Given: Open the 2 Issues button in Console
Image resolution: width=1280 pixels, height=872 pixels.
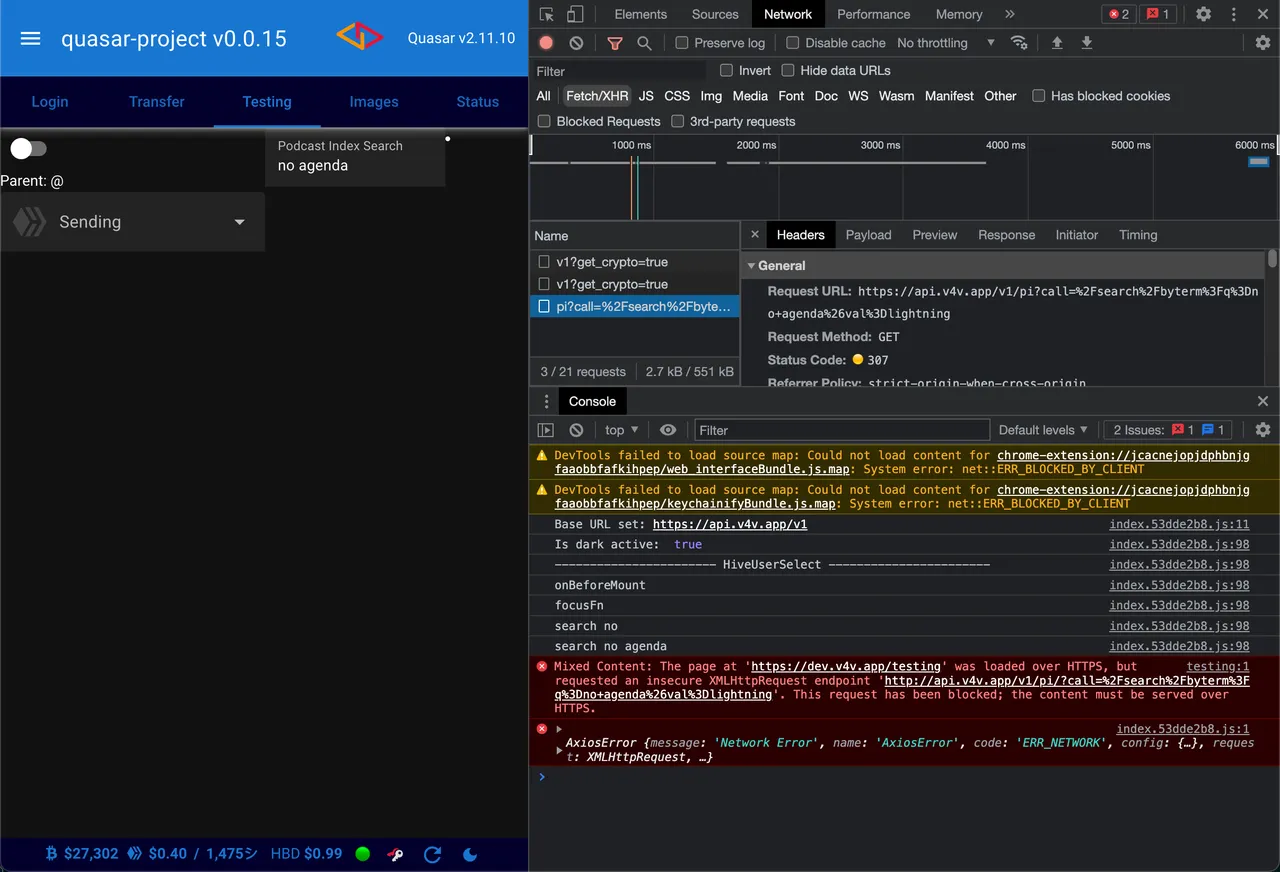Looking at the screenshot, I should pyautogui.click(x=1169, y=430).
